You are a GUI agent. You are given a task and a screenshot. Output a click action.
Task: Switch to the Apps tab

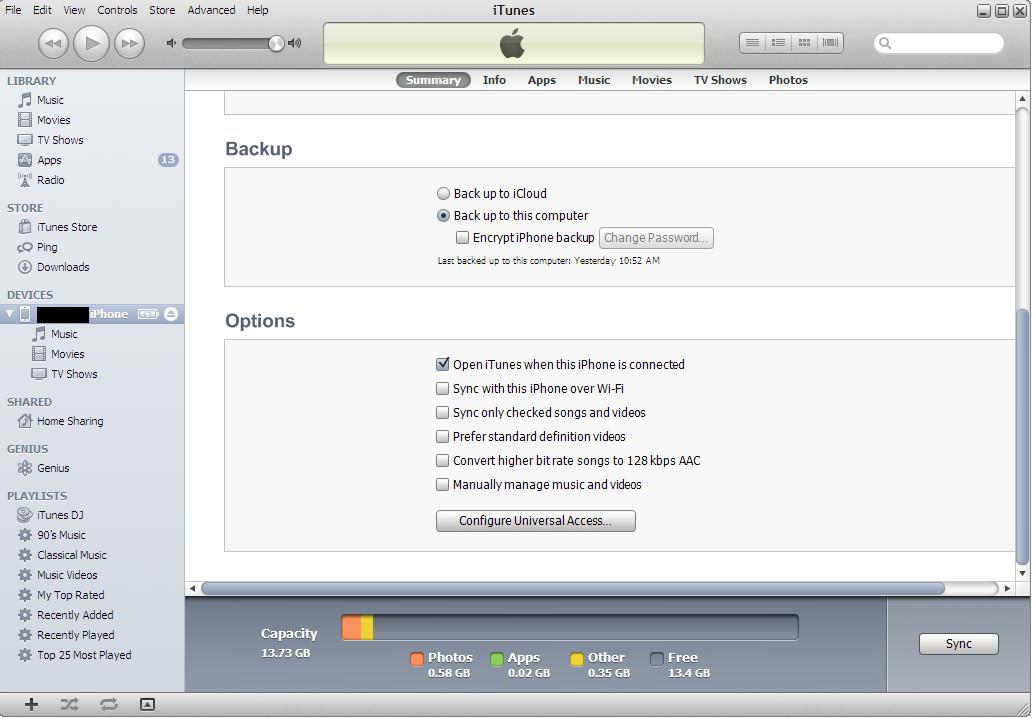tap(541, 79)
